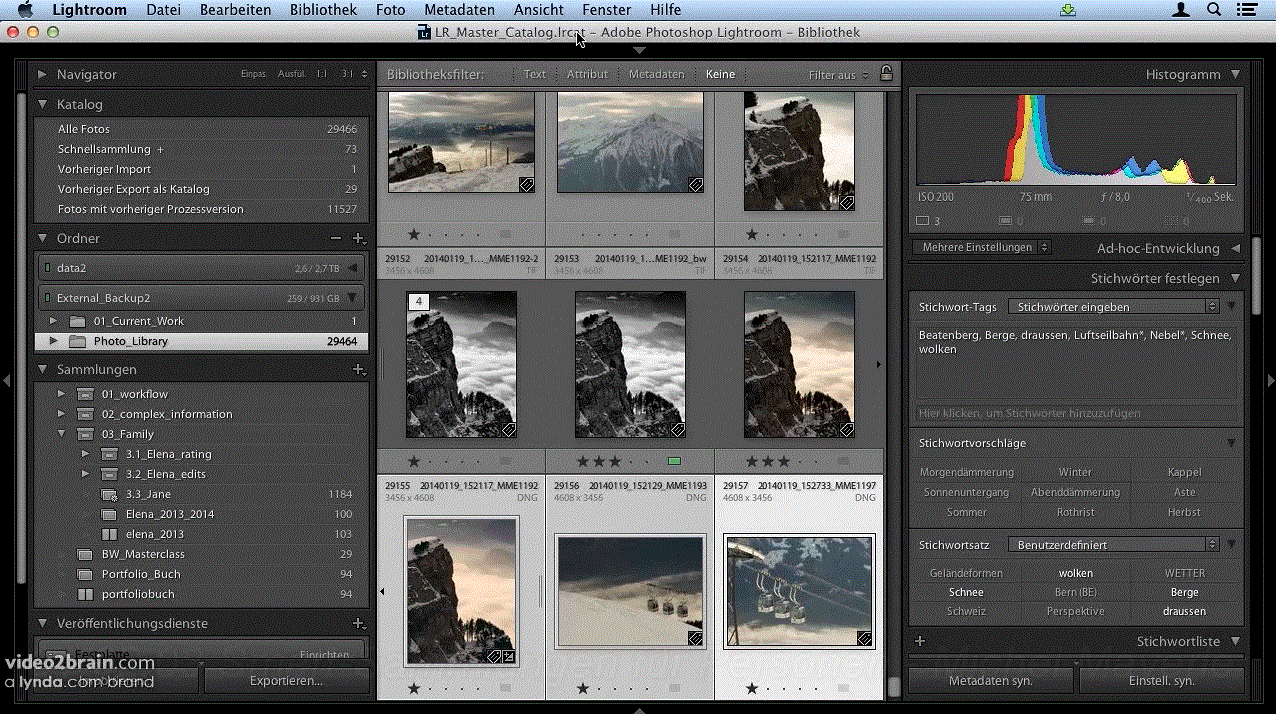The width and height of the screenshot is (1276, 714).
Task: Open Stichwörter eingeben dropdown
Action: 1114,307
